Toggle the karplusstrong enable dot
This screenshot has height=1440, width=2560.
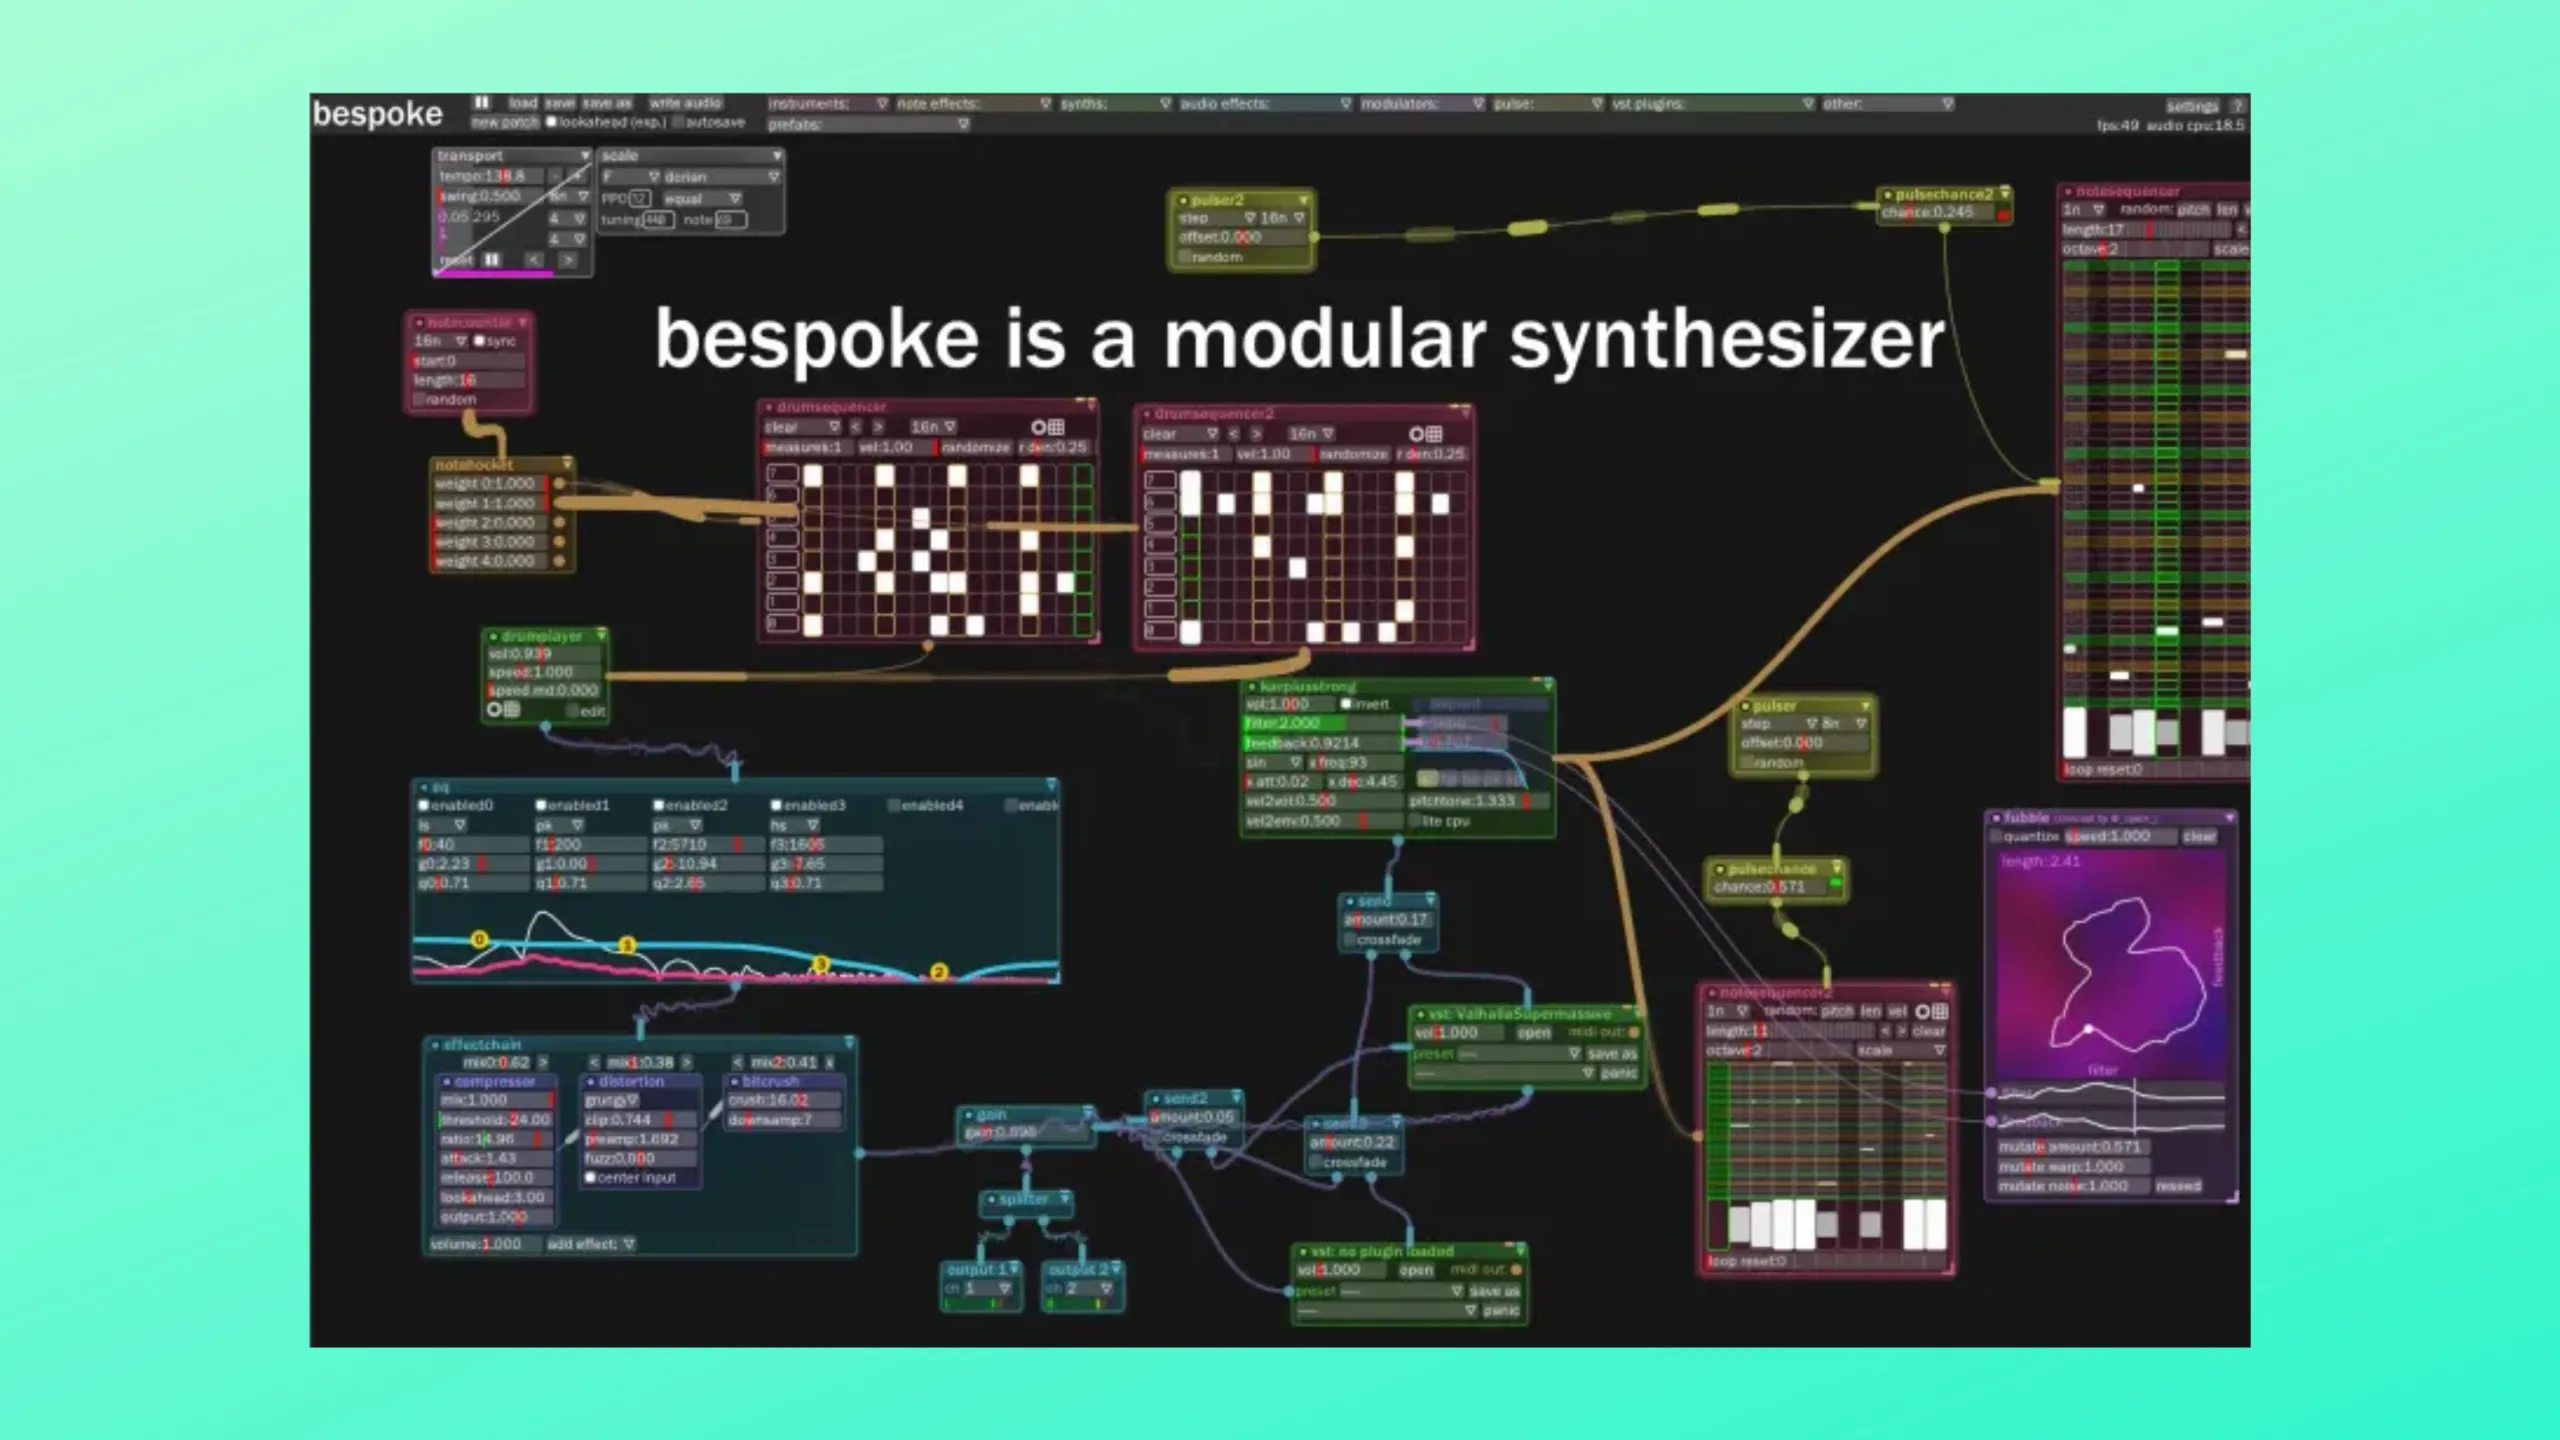pyautogui.click(x=1252, y=688)
